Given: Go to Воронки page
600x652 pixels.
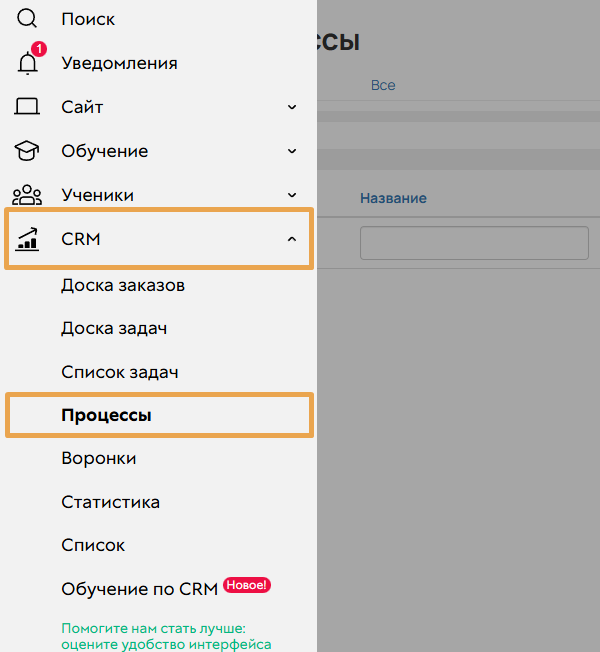Looking at the screenshot, I should point(98,458).
